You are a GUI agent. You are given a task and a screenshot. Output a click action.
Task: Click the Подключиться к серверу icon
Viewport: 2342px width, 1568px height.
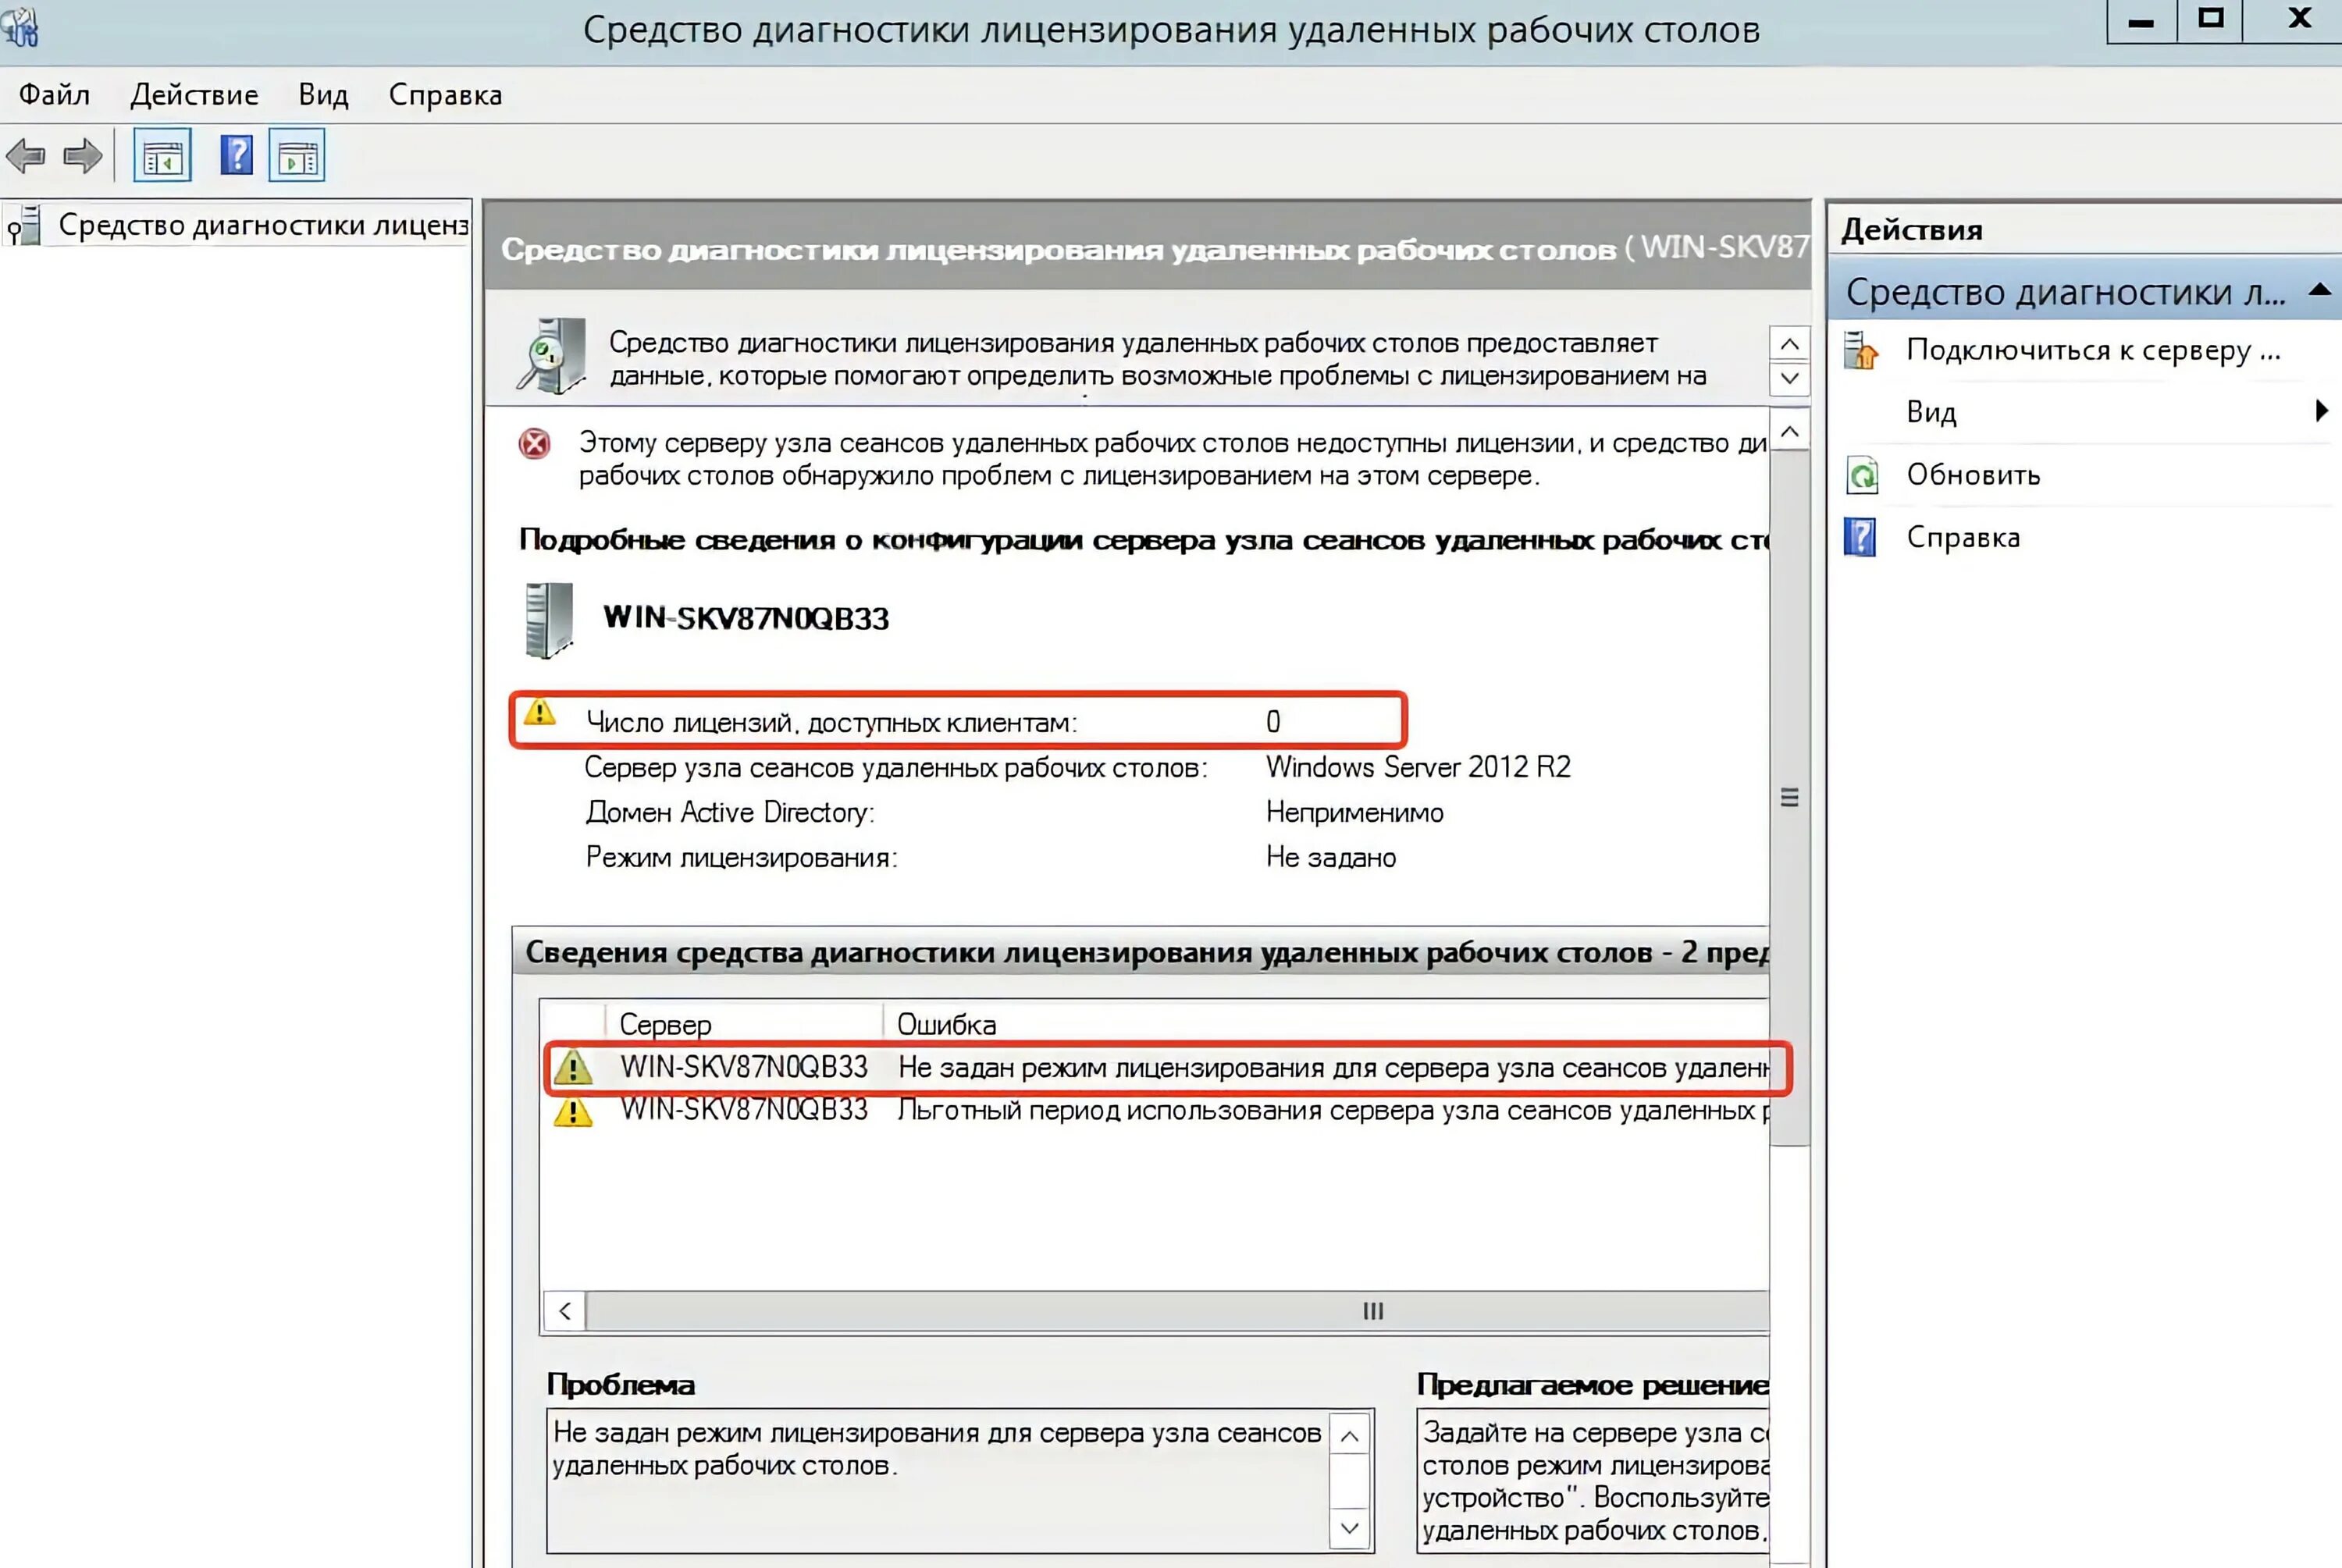1861,351
